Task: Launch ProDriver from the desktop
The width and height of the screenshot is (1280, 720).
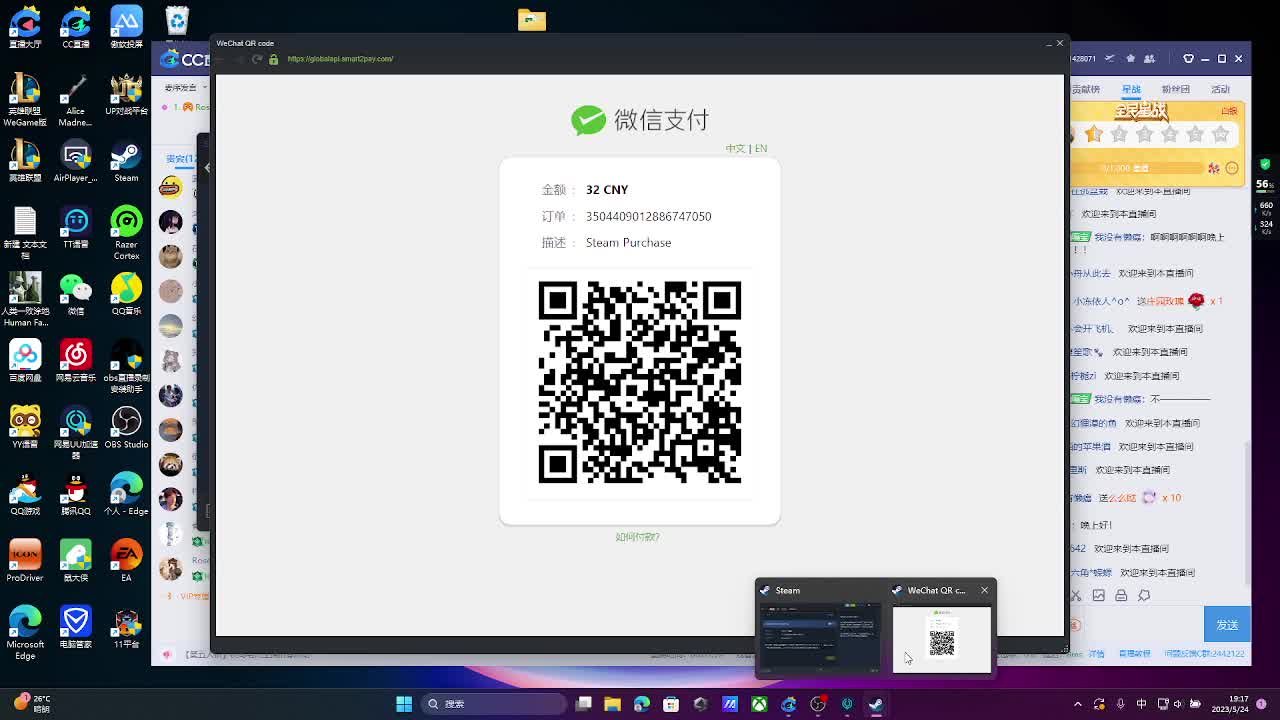Action: click(x=25, y=562)
